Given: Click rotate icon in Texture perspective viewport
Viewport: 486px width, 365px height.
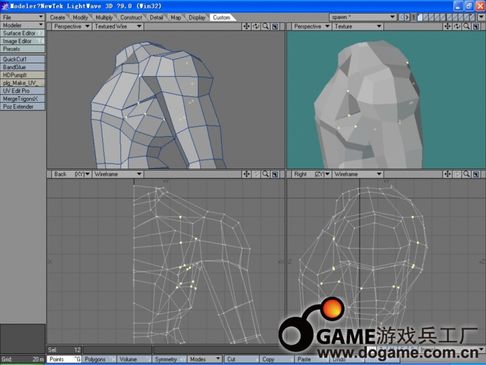Looking at the screenshot, I should [x=457, y=26].
